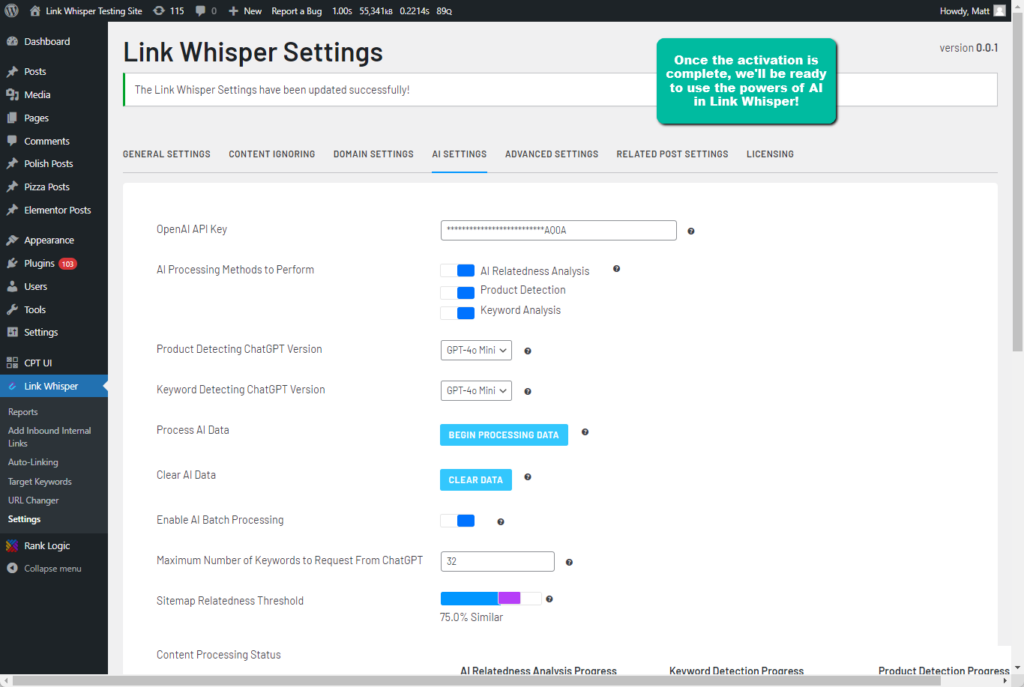Screen dimensions: 1024x687
Task: Toggle AI Relatedness Analysis switch
Action: point(458,270)
